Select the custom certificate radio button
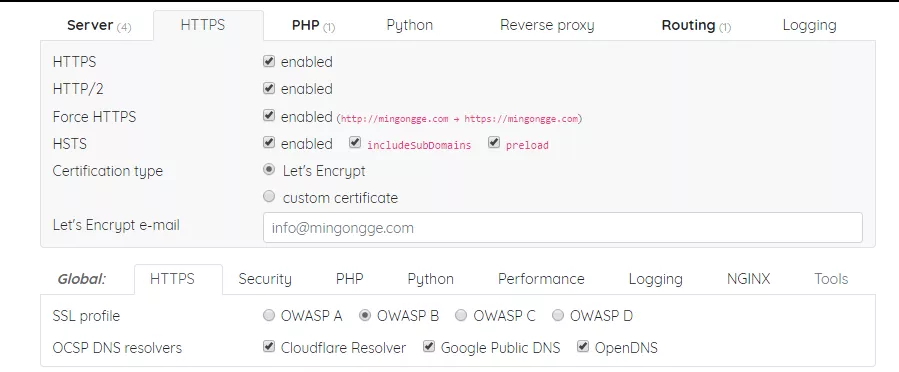899x372 pixels. coord(269,197)
